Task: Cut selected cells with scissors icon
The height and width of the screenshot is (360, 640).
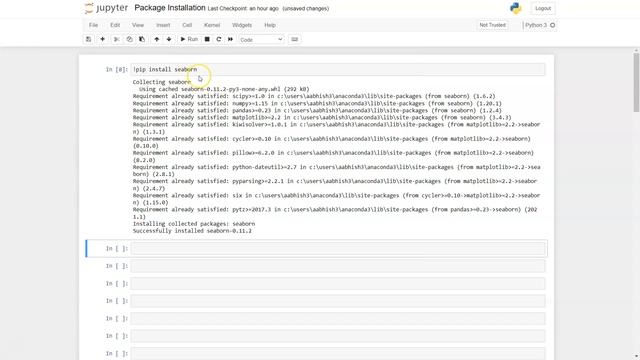Action: click(x=117, y=39)
